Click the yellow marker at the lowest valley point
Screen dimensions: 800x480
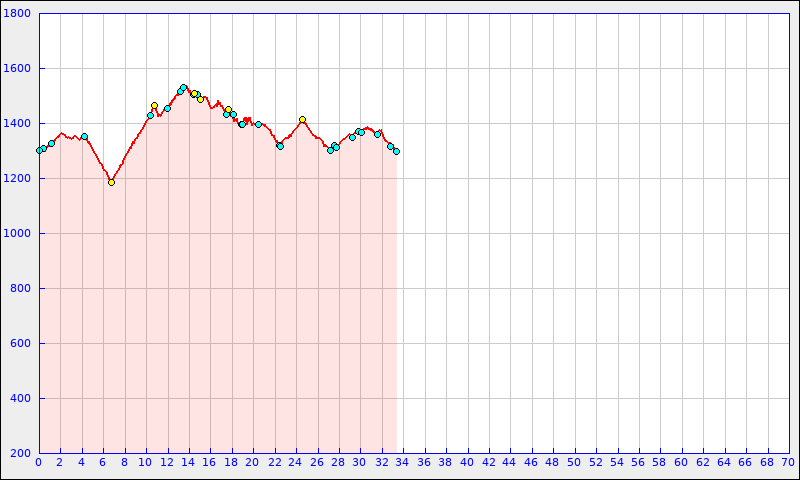pos(111,182)
